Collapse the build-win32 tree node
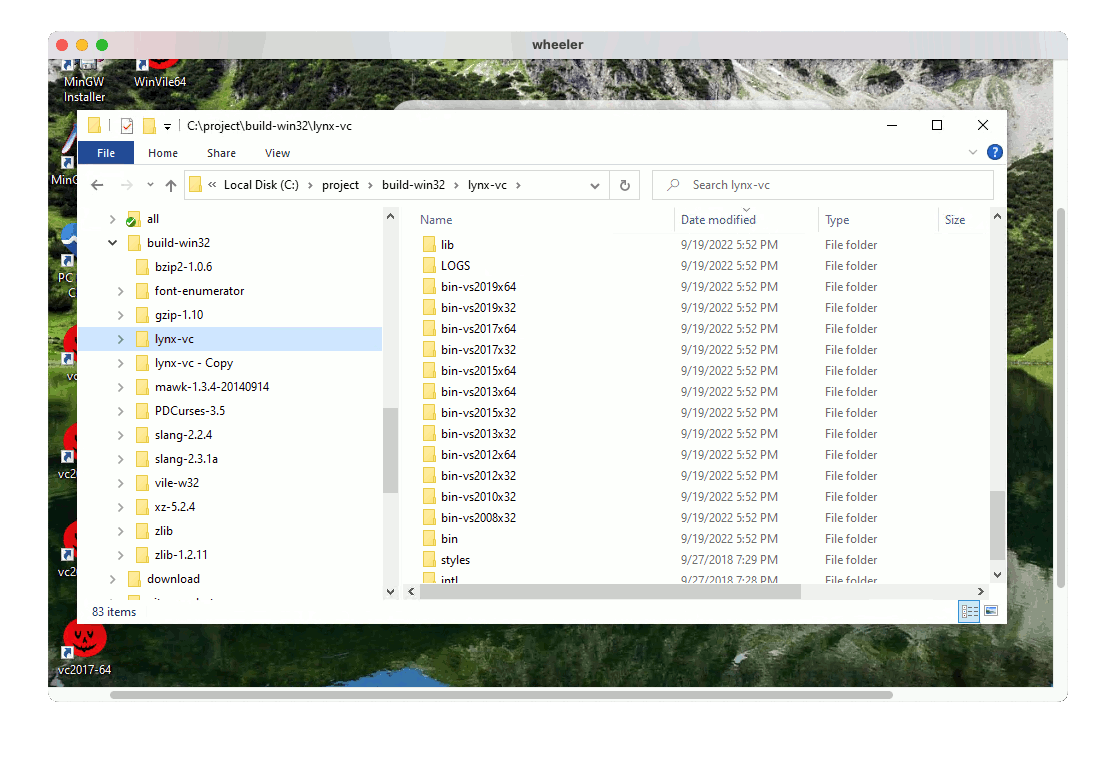The height and width of the screenshot is (769, 1116). (112, 243)
